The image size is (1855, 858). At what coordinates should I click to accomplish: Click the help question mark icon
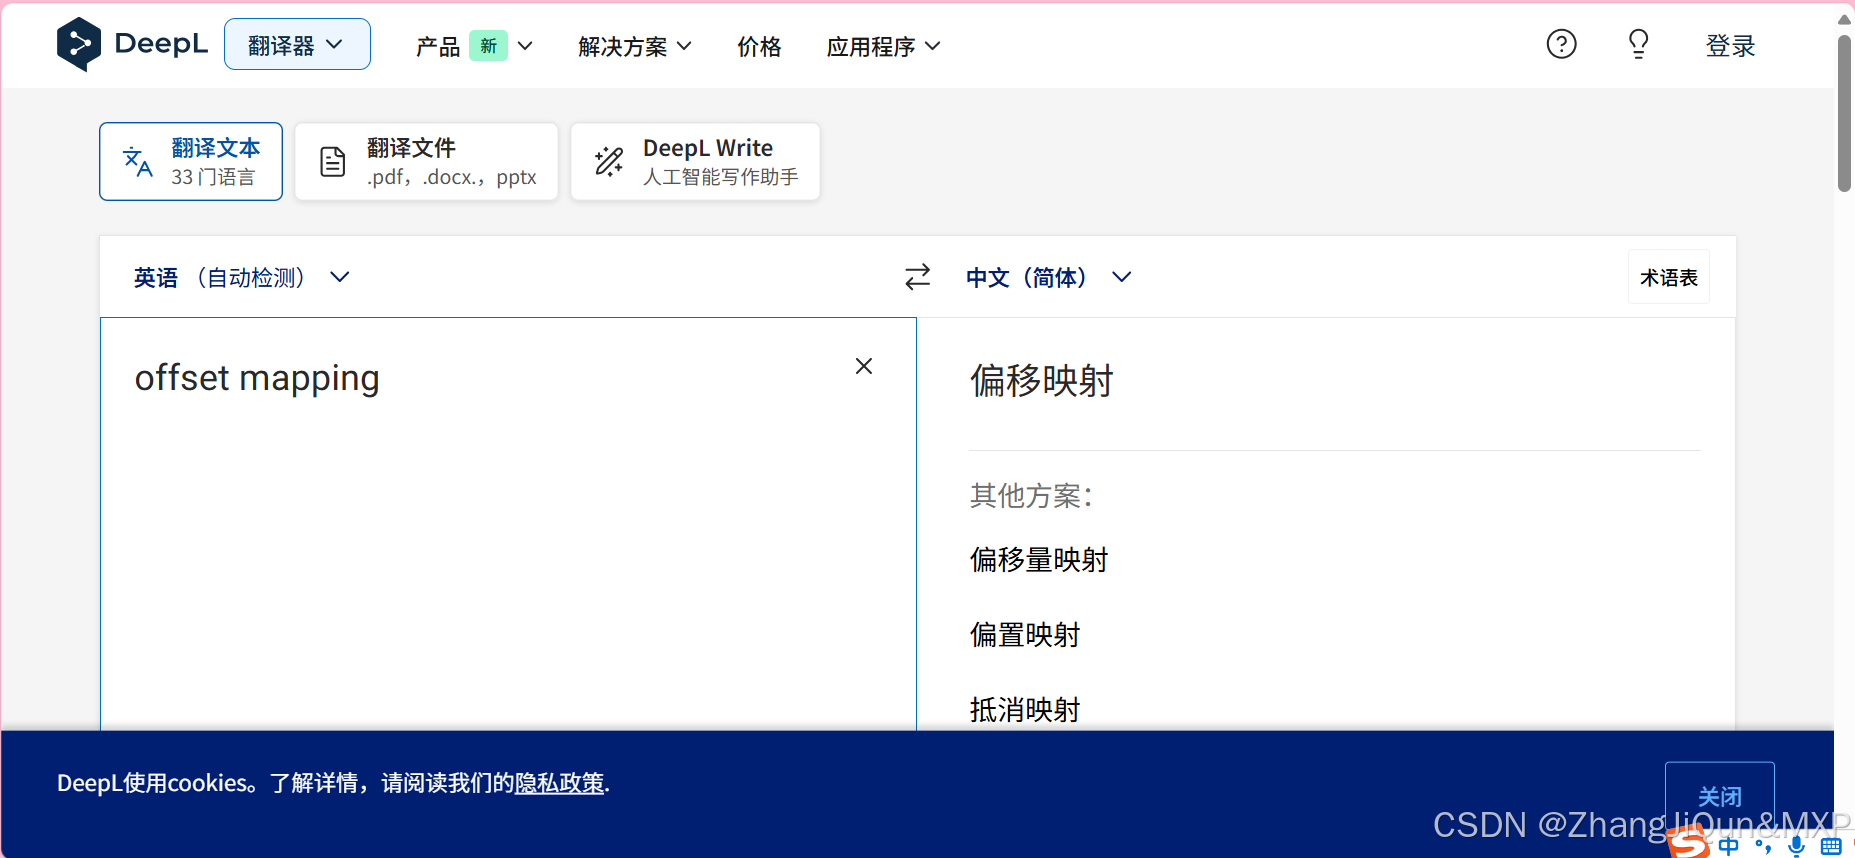pyautogui.click(x=1561, y=44)
